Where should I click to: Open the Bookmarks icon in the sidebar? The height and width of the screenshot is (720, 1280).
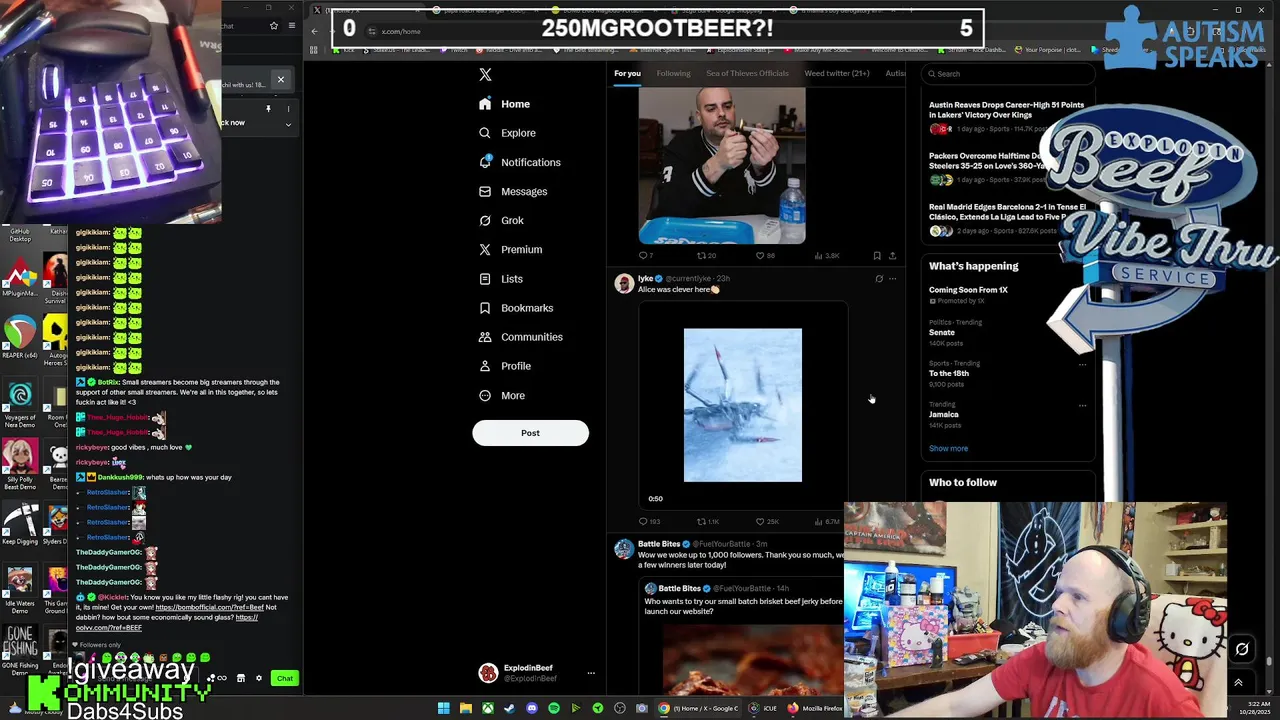[485, 308]
